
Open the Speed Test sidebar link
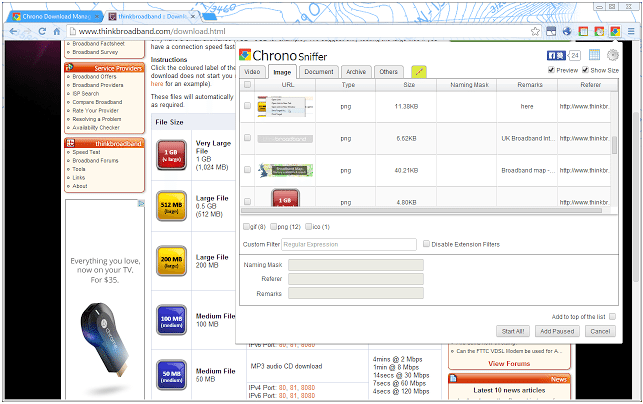87,152
